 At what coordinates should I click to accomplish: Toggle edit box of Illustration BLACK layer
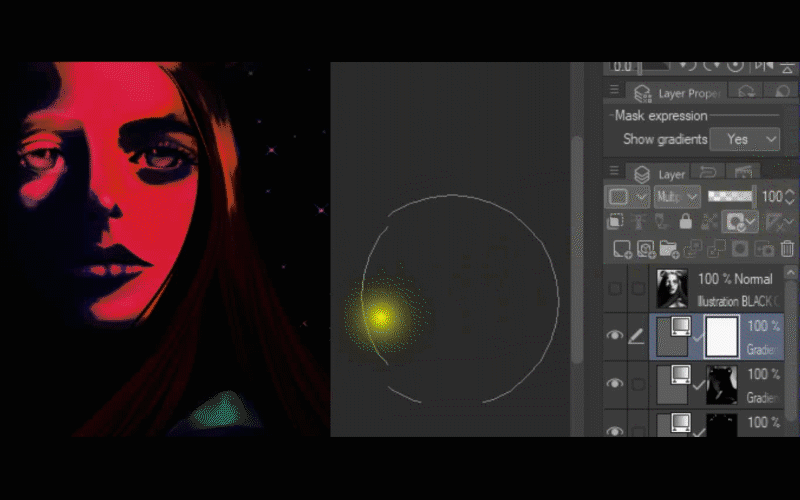pos(638,288)
